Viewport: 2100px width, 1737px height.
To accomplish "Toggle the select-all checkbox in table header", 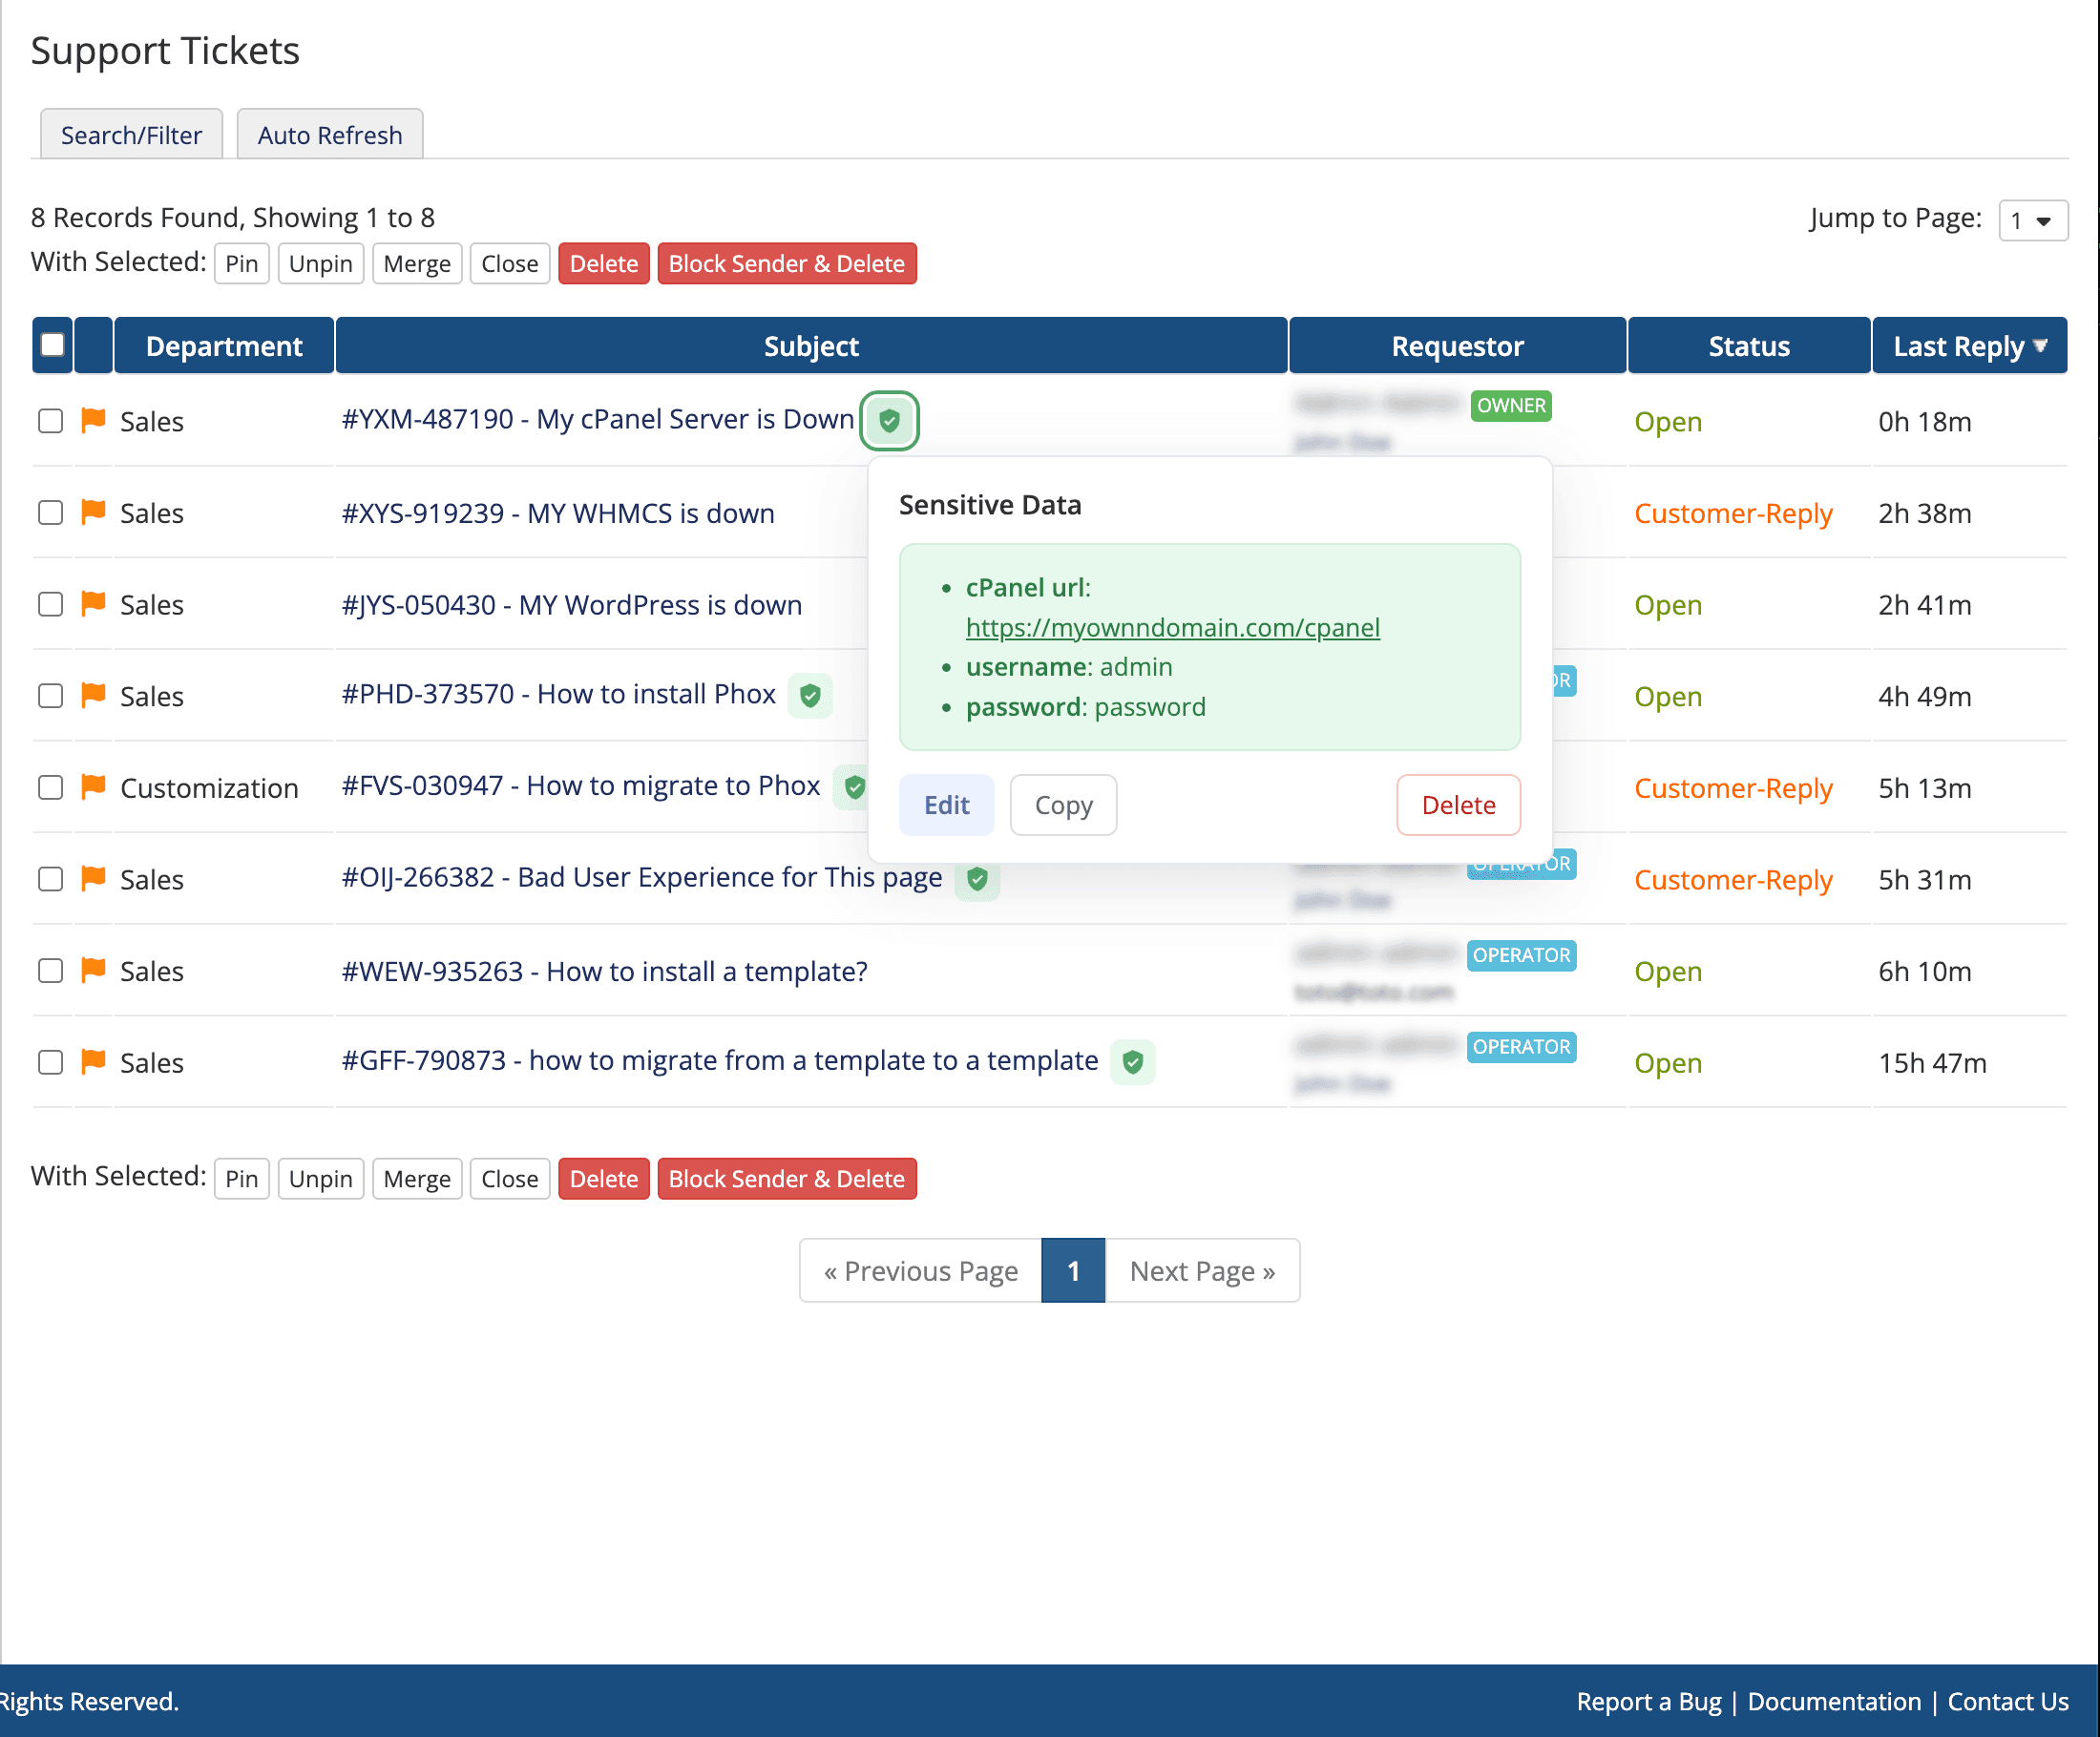I will [52, 345].
